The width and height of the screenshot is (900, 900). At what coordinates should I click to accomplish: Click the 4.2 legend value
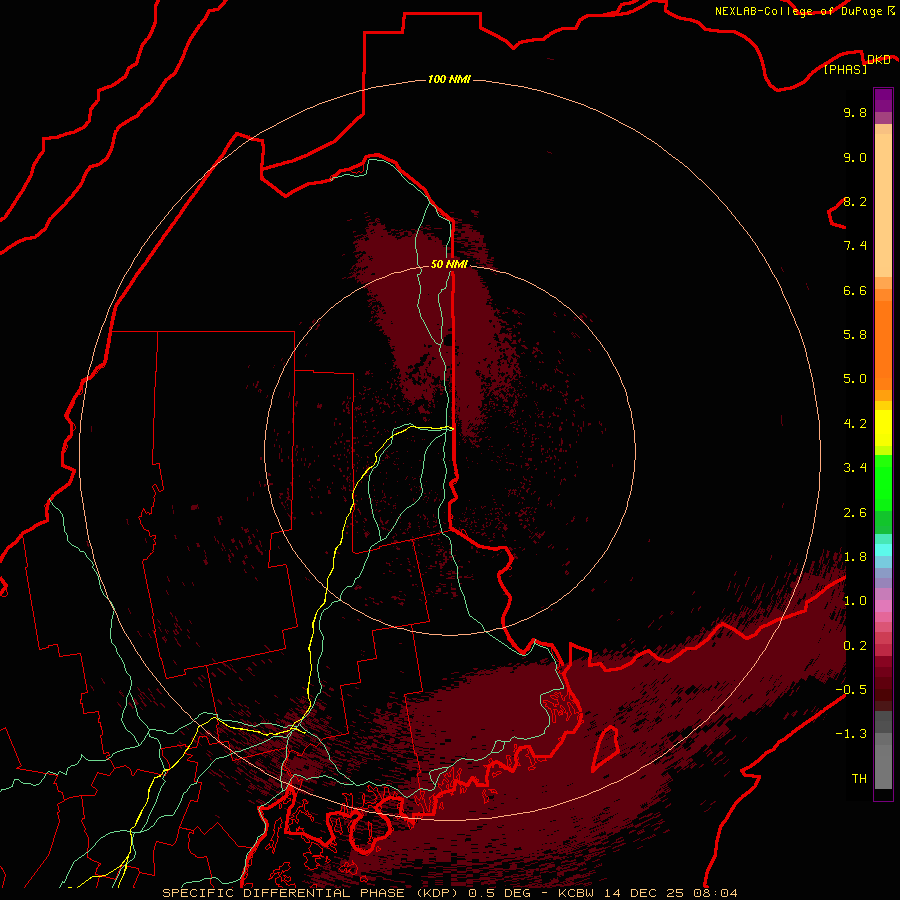855,424
